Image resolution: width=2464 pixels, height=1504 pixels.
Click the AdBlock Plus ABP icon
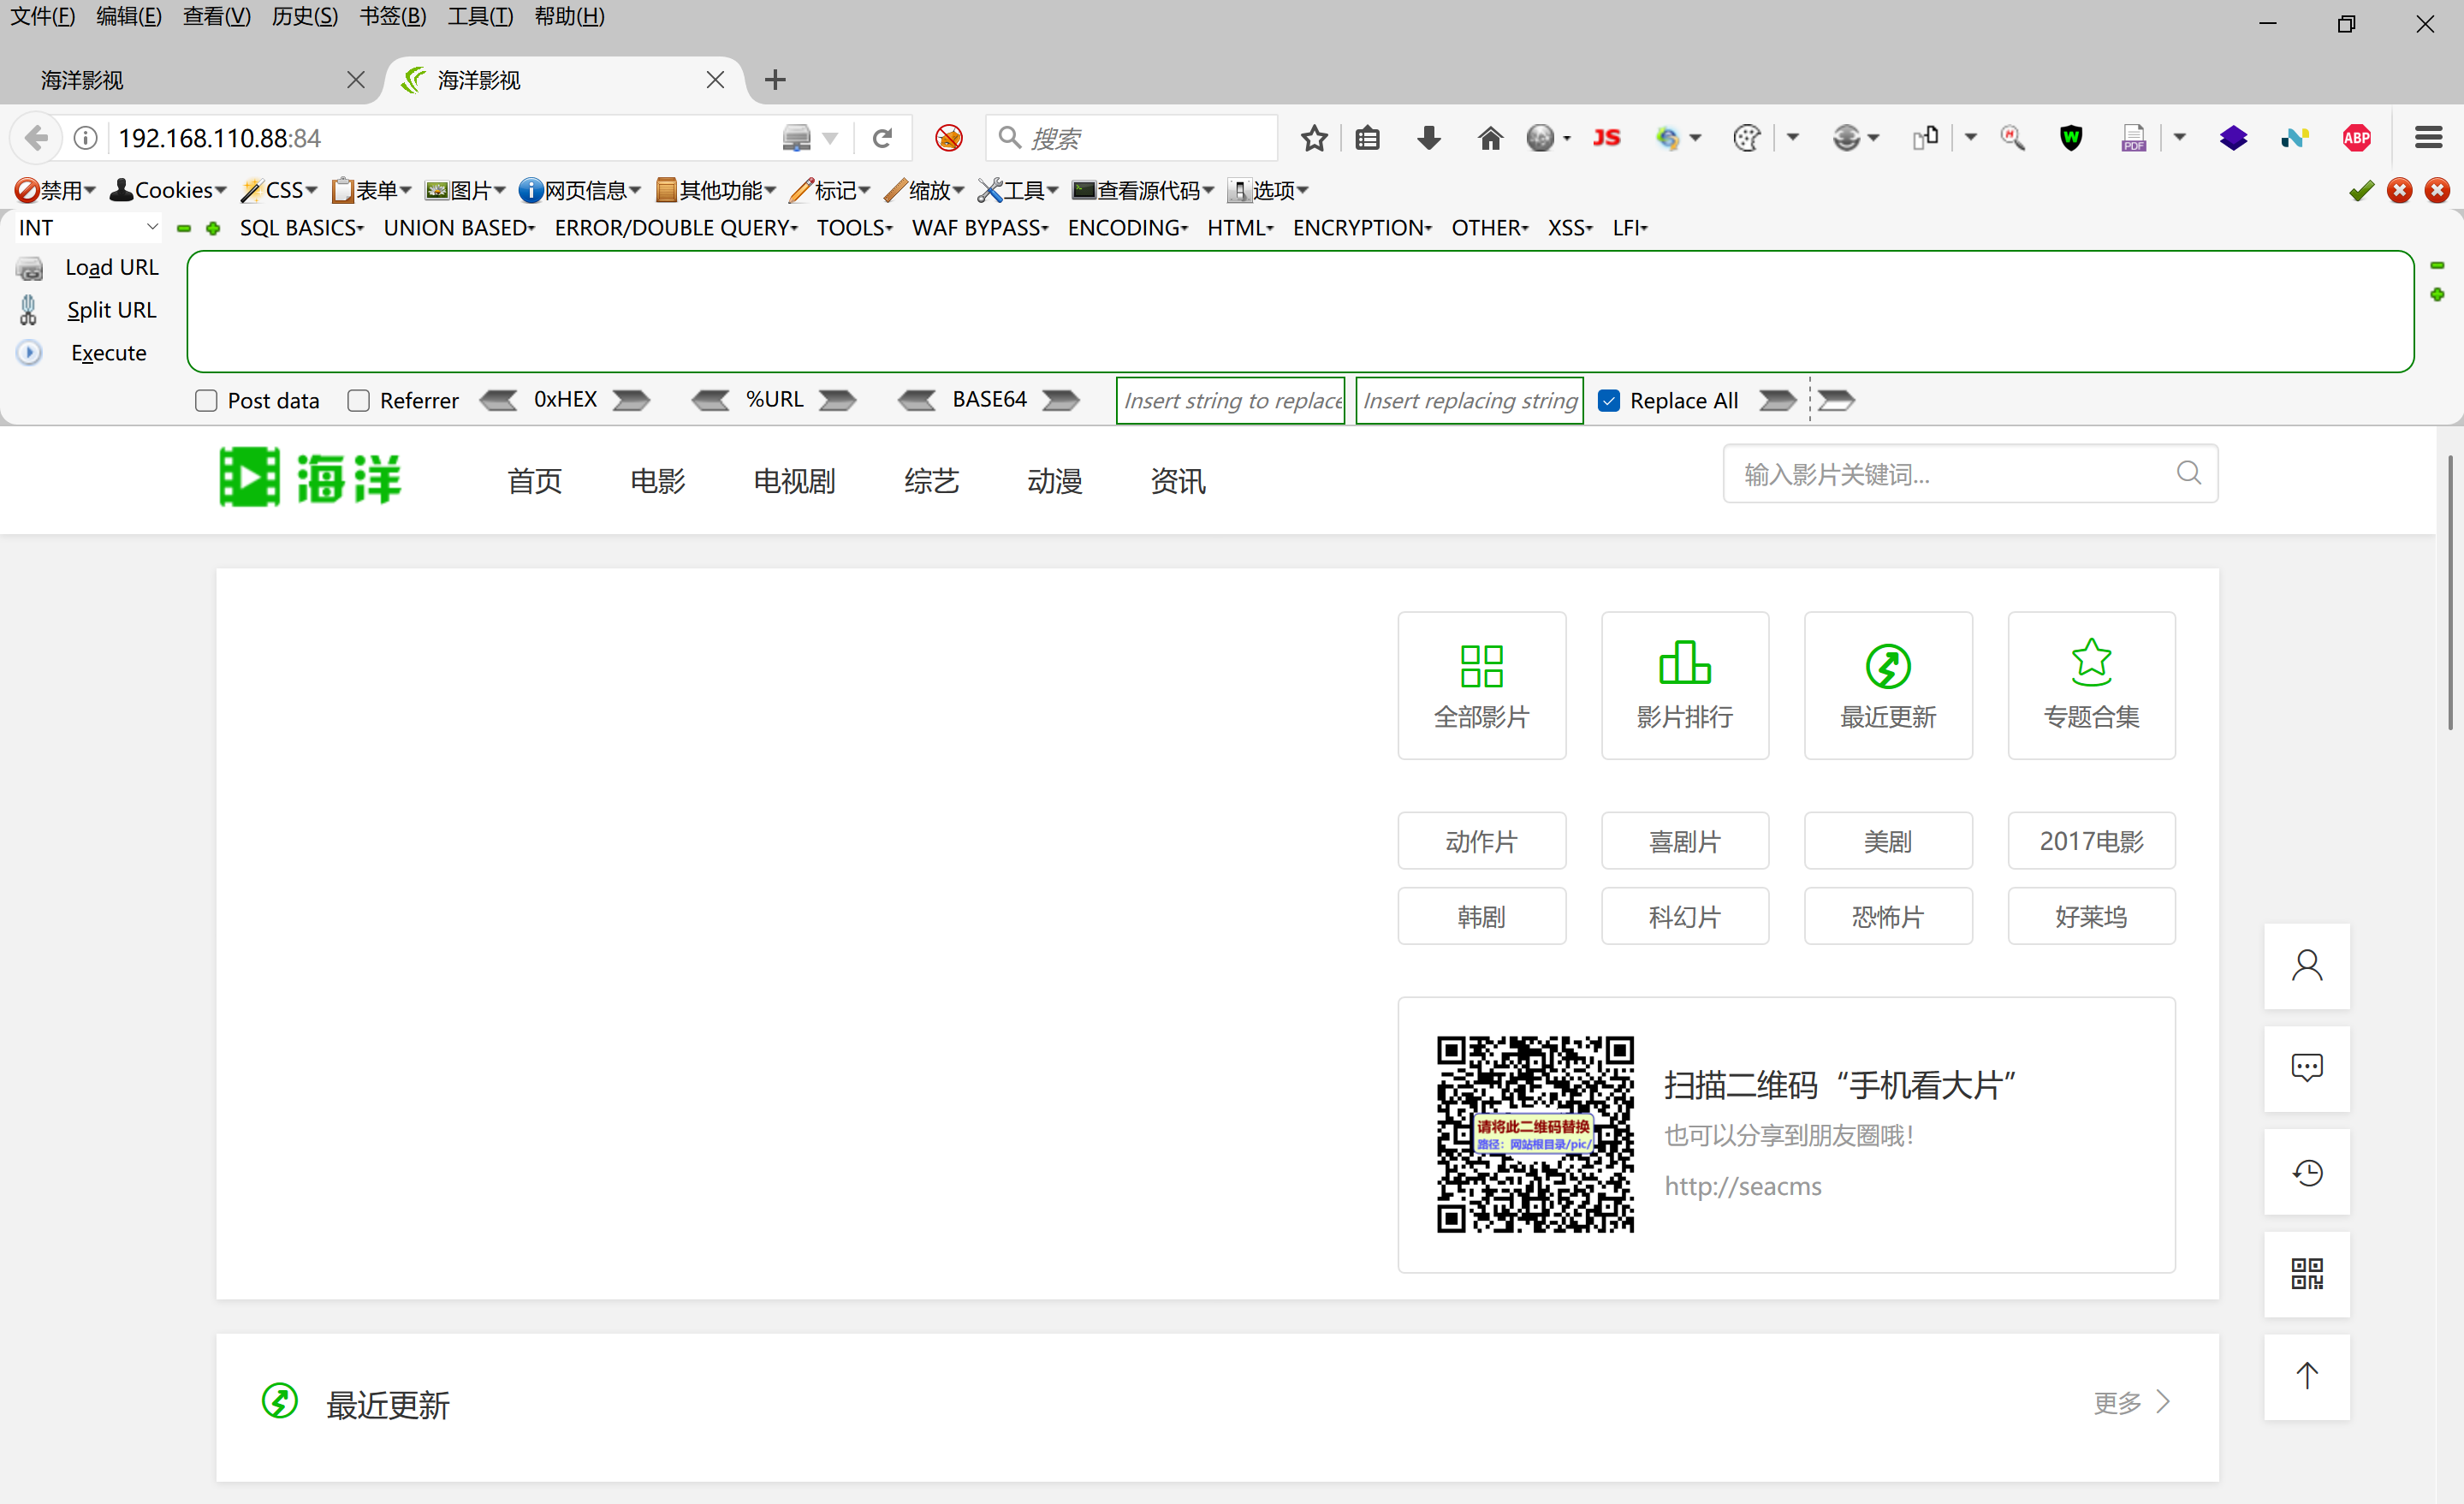click(x=2357, y=138)
